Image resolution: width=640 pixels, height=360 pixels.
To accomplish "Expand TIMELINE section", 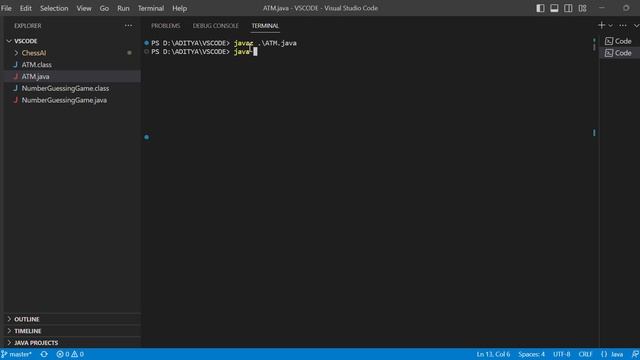I will tap(72, 331).
